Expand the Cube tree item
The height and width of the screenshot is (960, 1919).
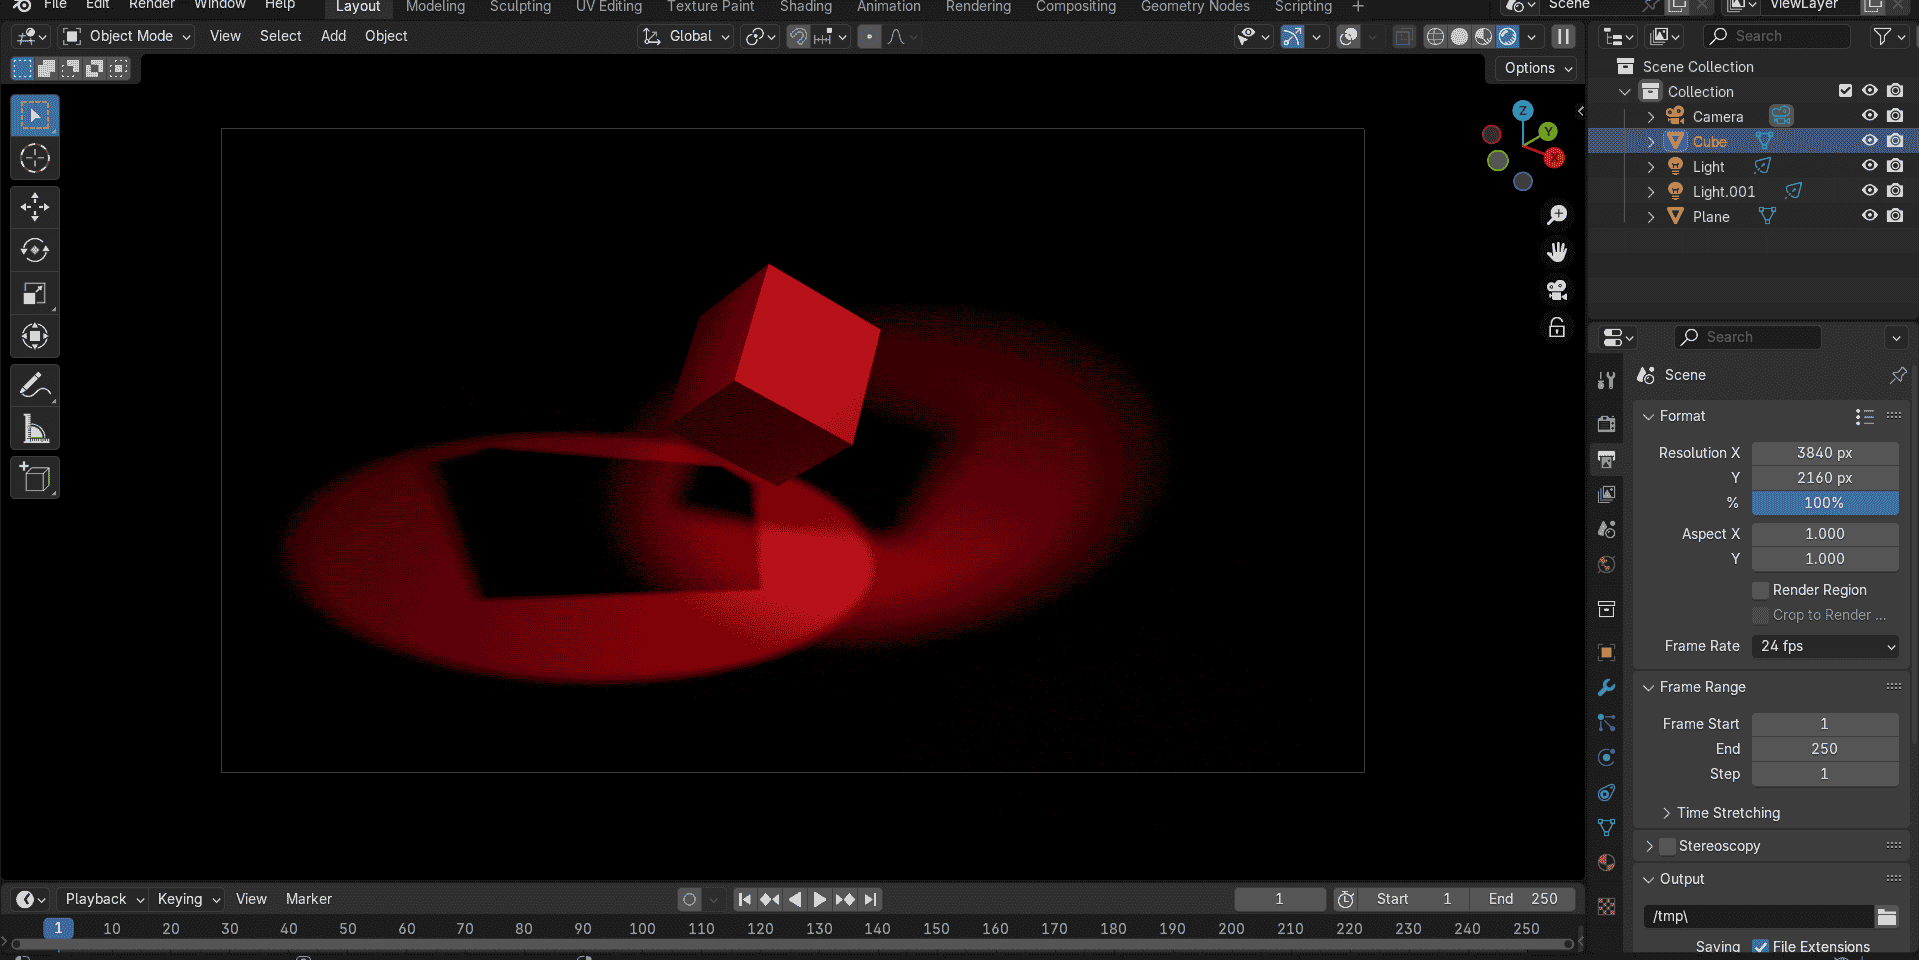point(1651,142)
